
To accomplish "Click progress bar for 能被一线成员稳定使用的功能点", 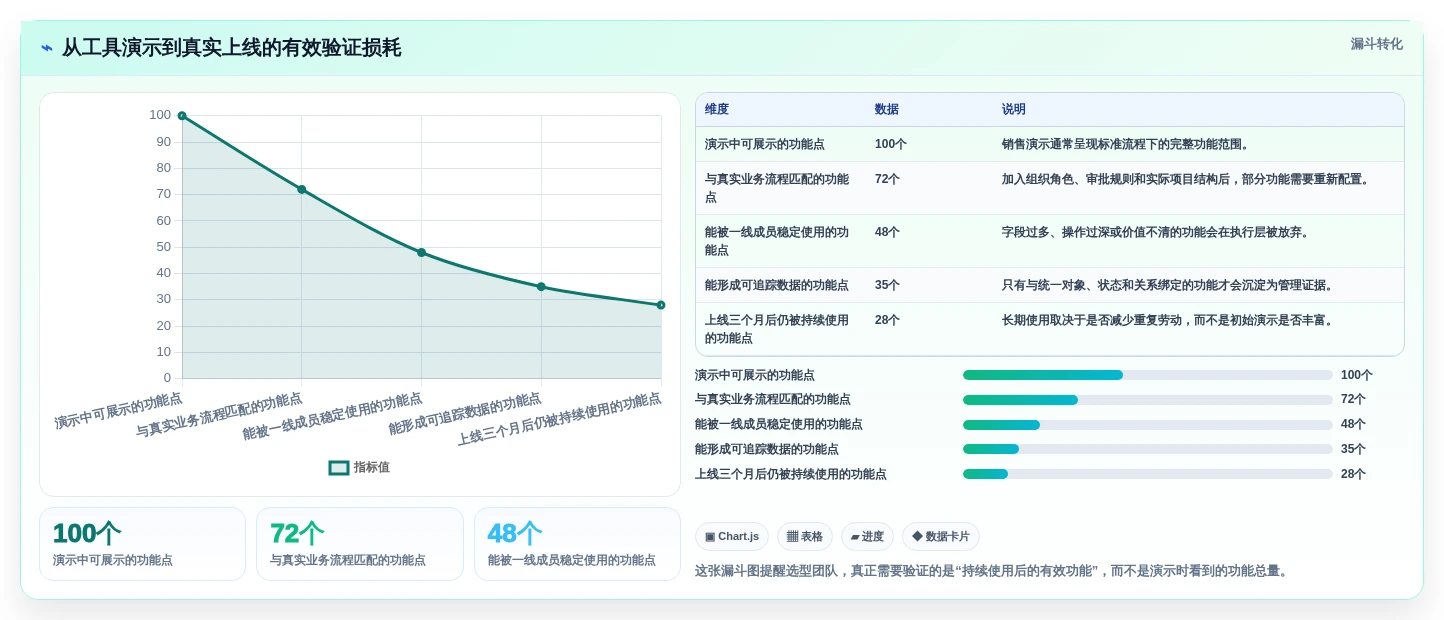I will pyautogui.click(x=1148, y=425).
